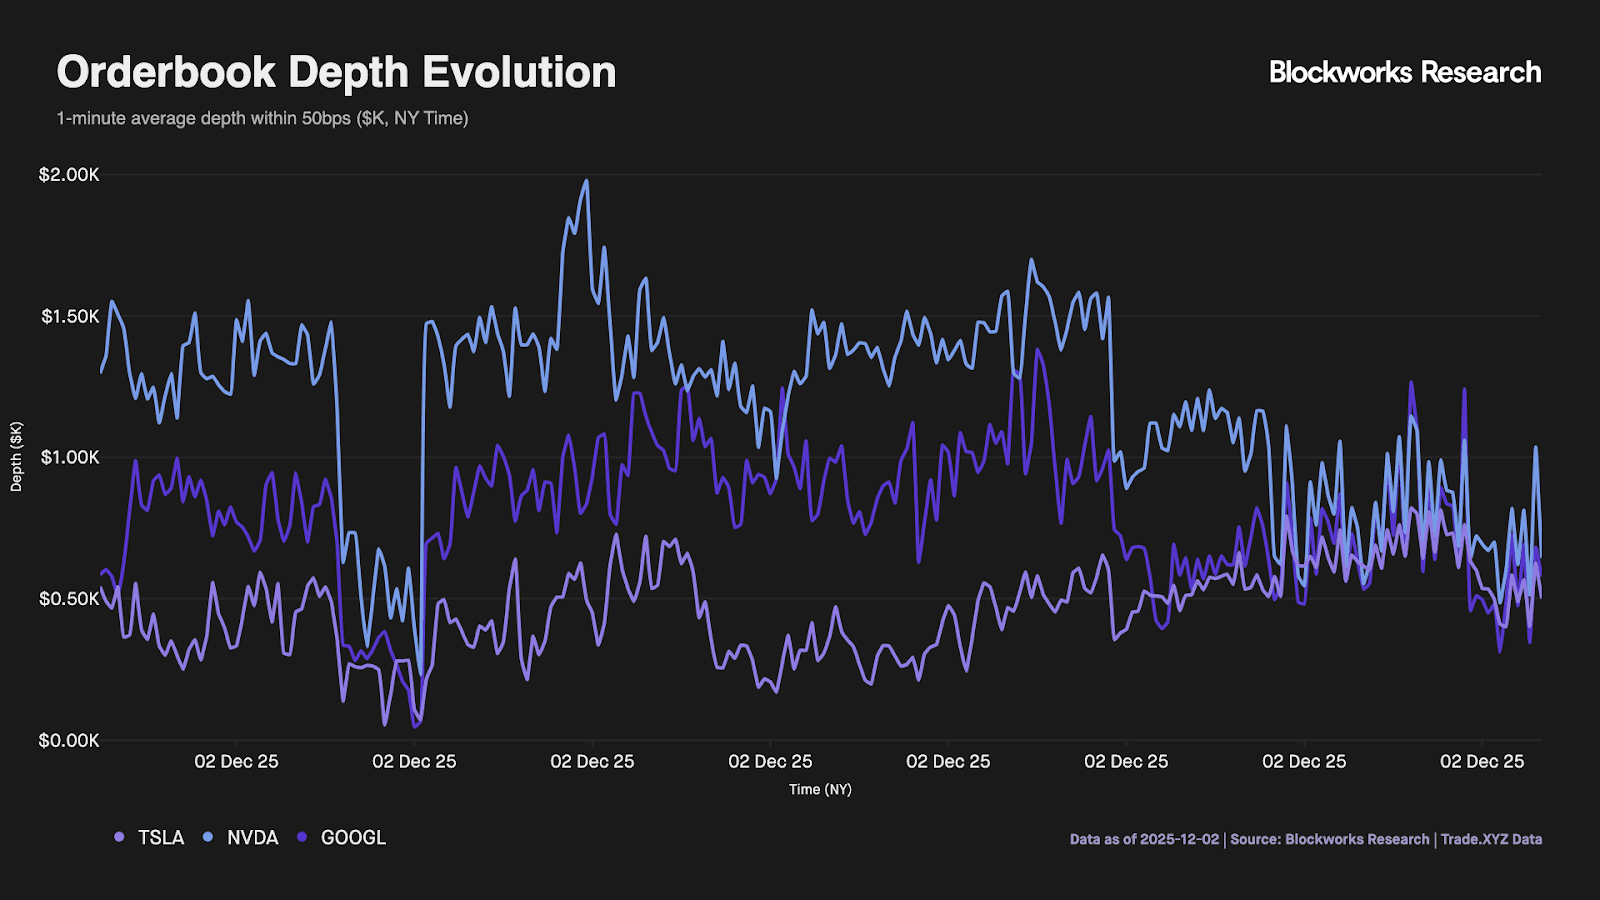Click the NVDA legend color dot

(x=209, y=837)
